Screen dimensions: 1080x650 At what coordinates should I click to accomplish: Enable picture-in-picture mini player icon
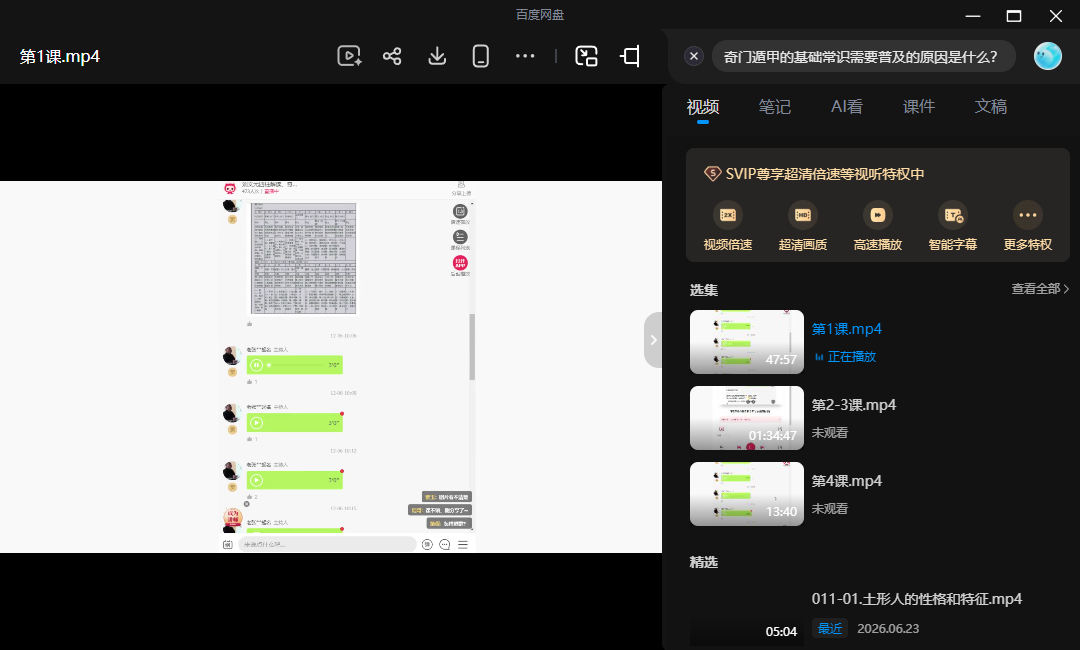coord(586,56)
